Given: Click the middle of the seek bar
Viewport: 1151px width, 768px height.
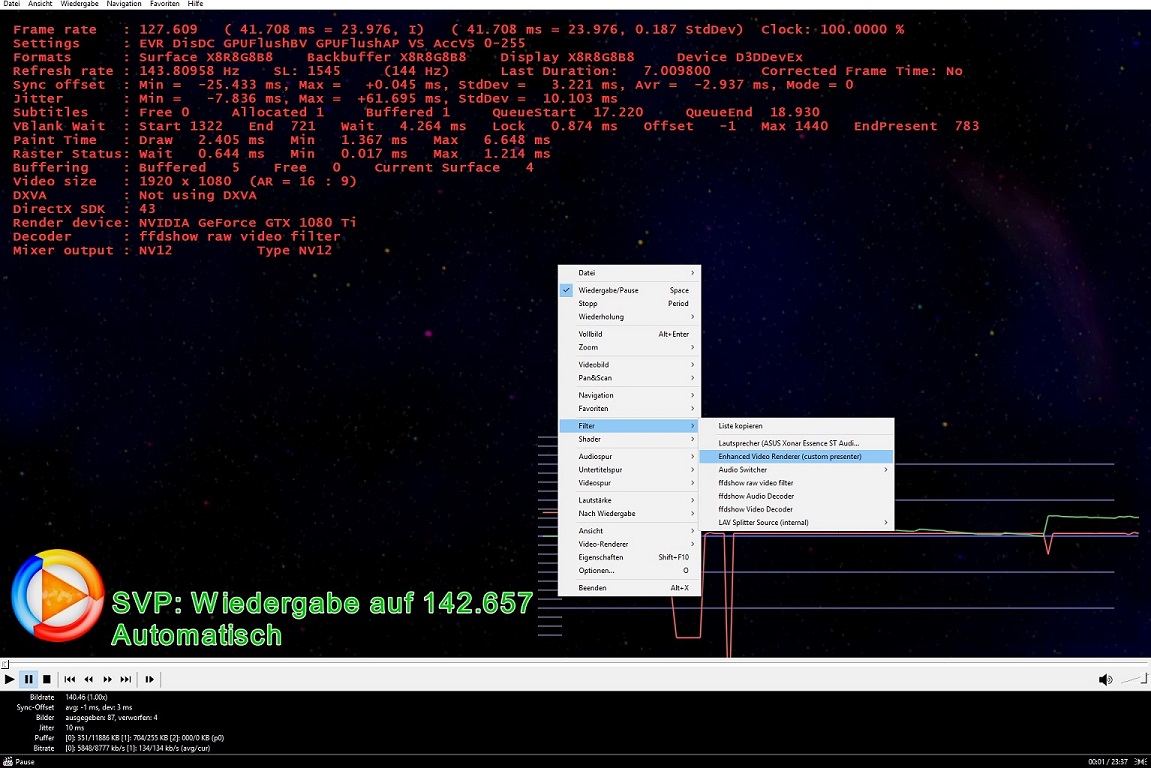Looking at the screenshot, I should [x=576, y=664].
